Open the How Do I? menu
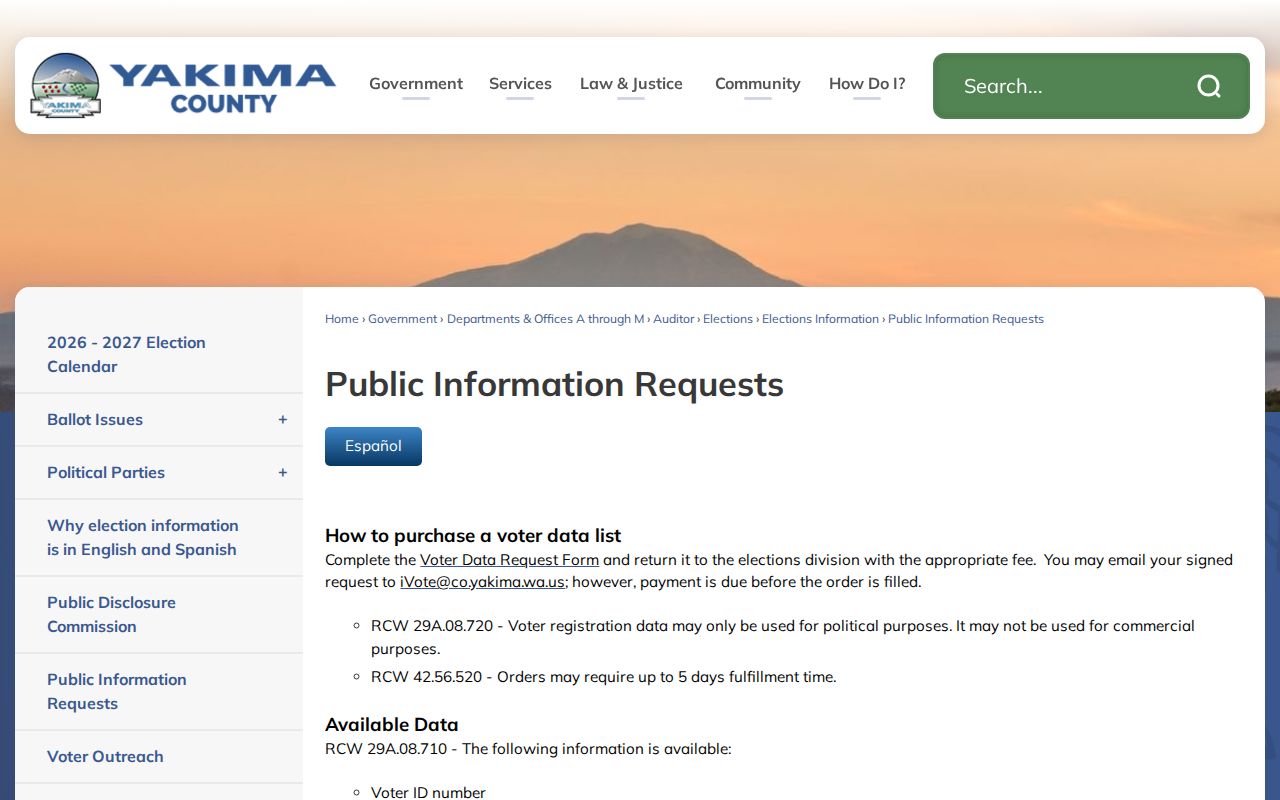Image resolution: width=1280 pixels, height=800 pixels. point(867,84)
